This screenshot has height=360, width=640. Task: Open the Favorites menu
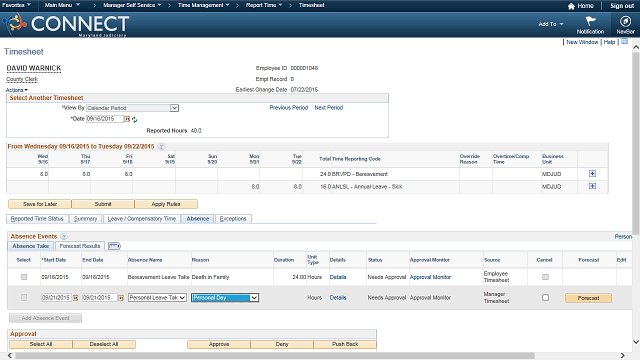tap(16, 5)
